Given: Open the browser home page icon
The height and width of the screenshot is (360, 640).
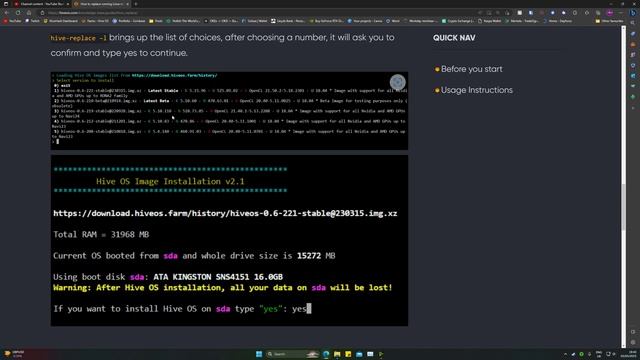Looking at the screenshot, I should [x=29, y=13].
